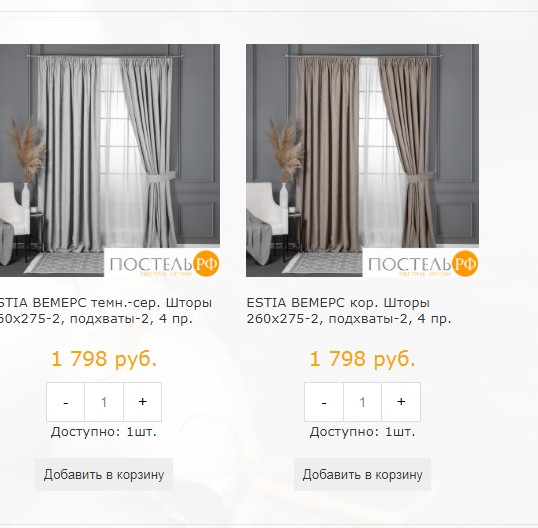
Task: Click the ПостельРФ logo on brown curtains image
Action: (421, 262)
